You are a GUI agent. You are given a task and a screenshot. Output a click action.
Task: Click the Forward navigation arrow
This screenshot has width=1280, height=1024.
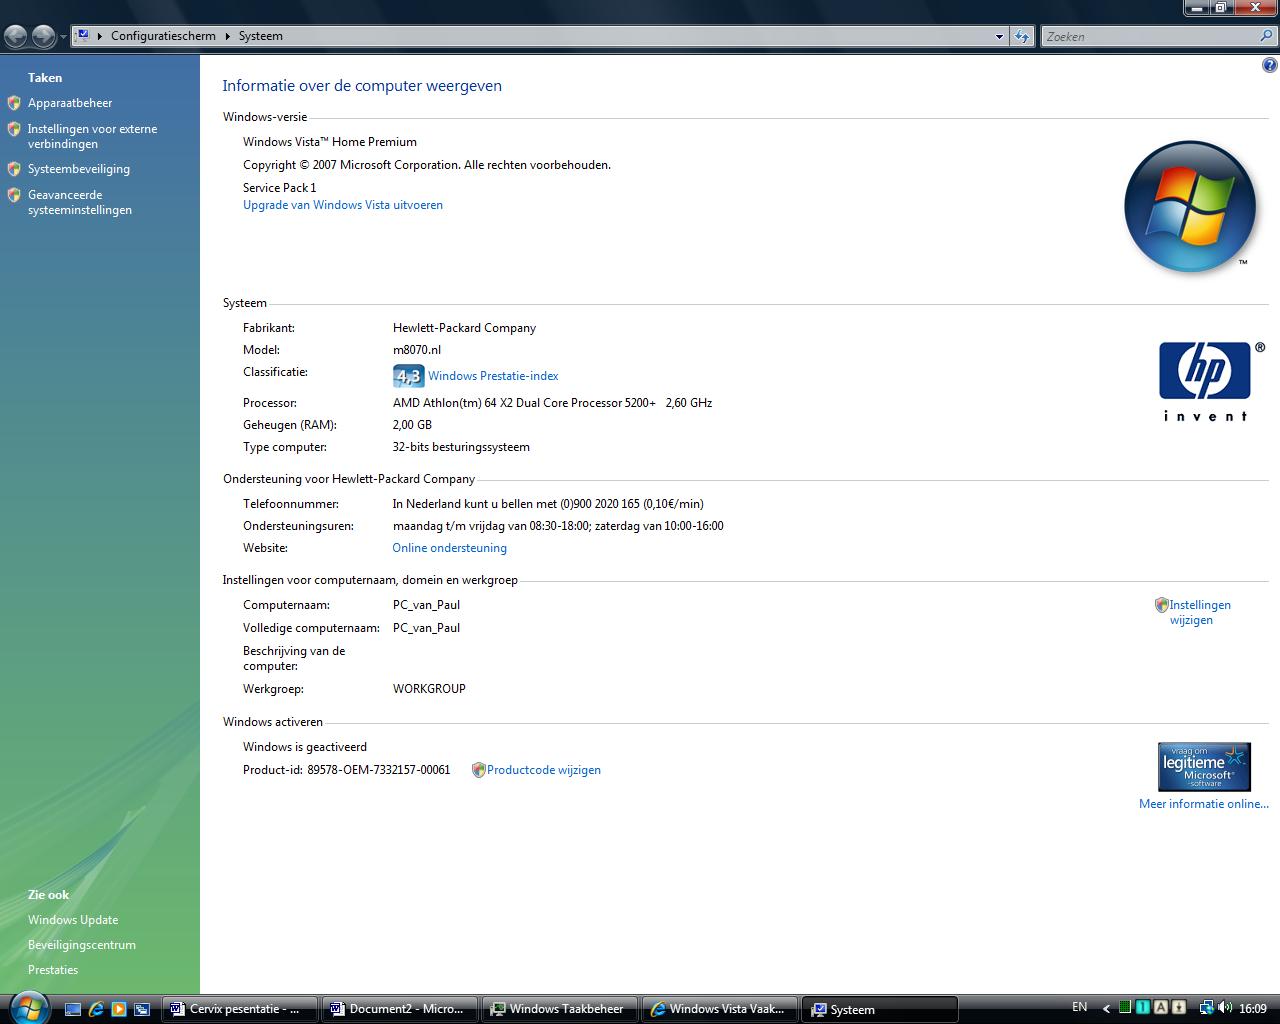tap(43, 37)
